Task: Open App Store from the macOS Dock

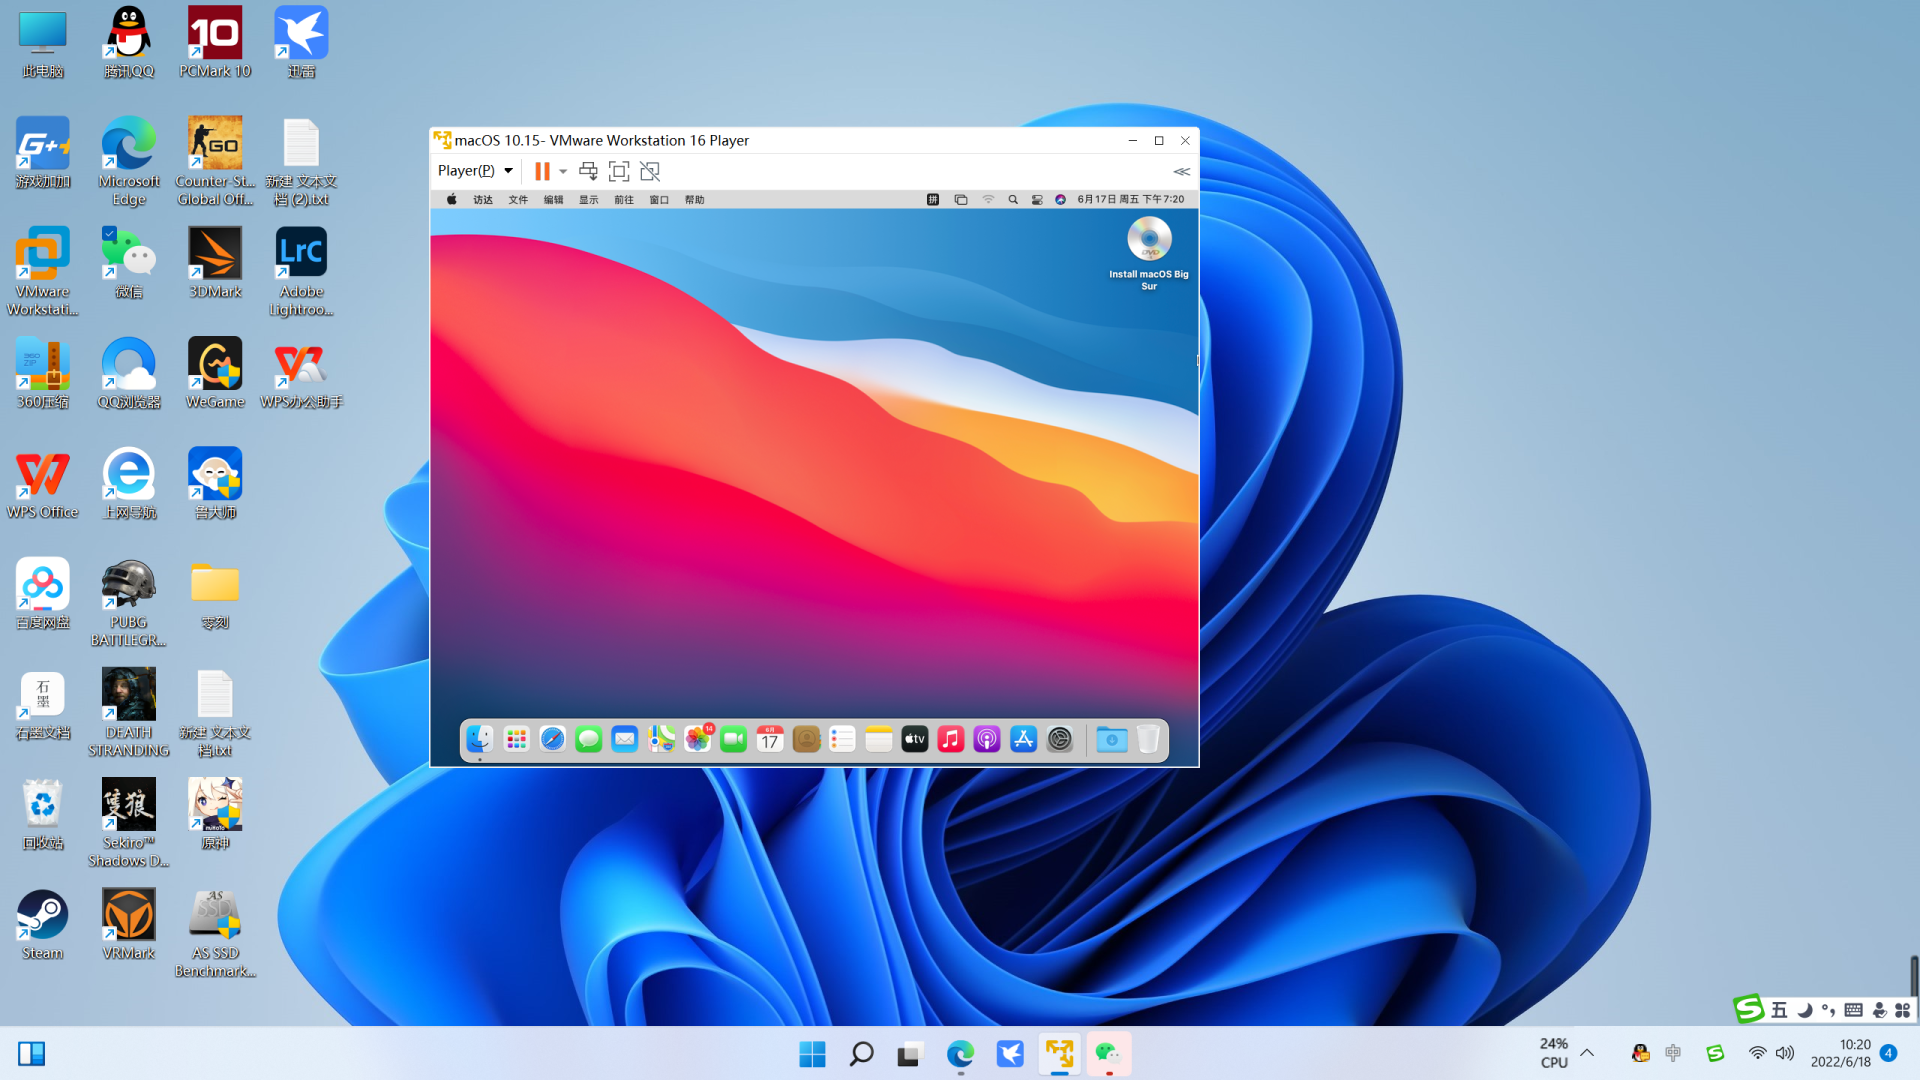Action: pos(1023,740)
